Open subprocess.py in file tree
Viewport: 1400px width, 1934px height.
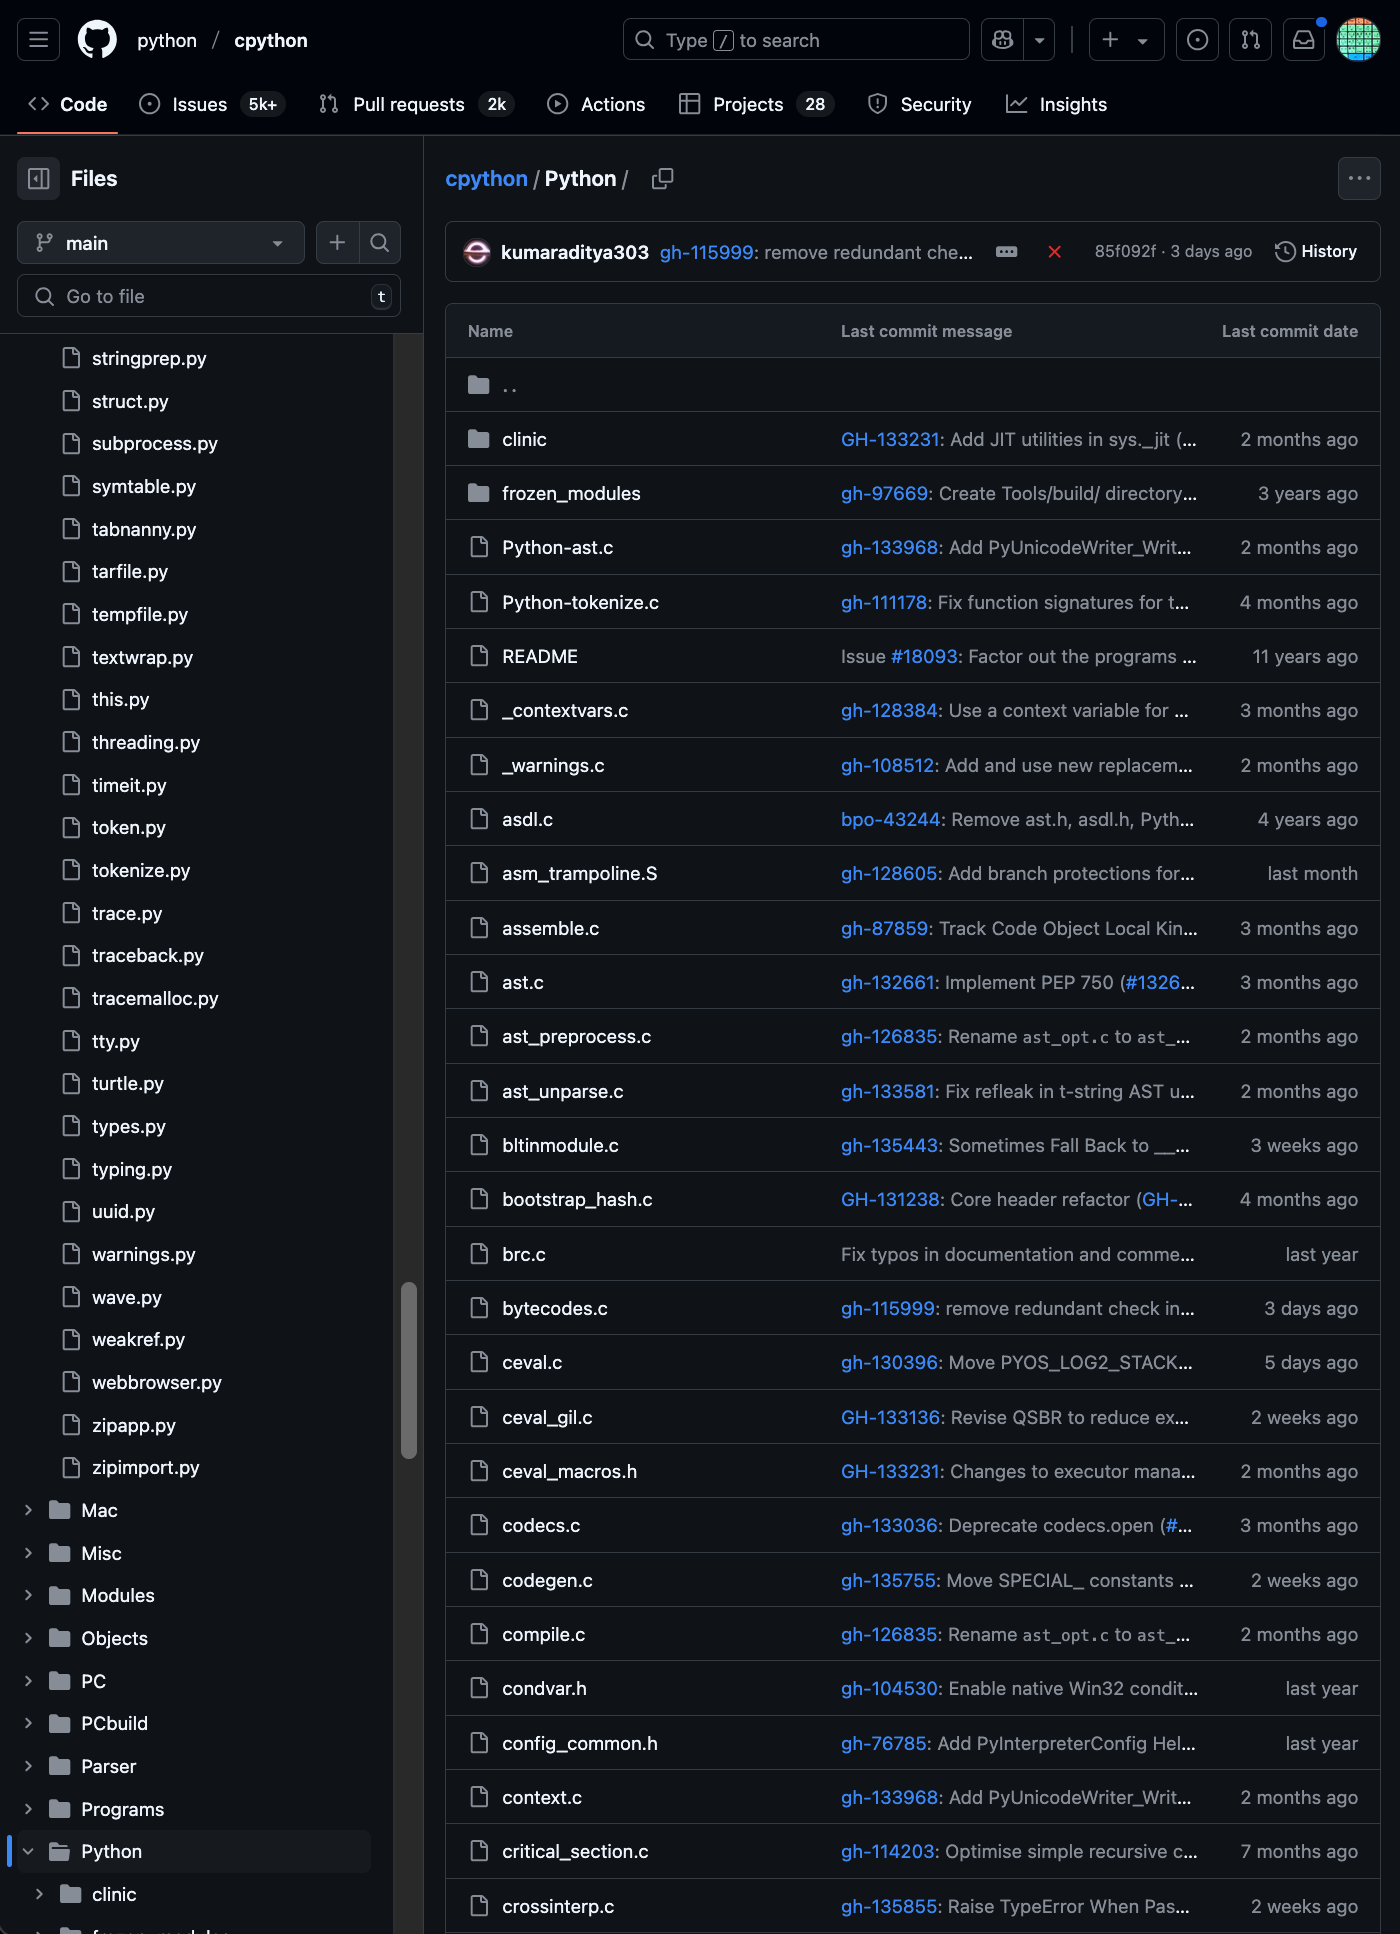[155, 443]
